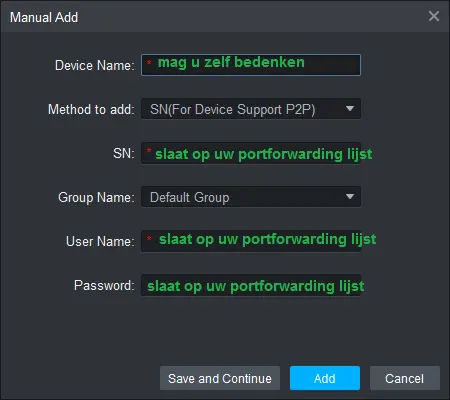Viewport: 450px width, 400px height.
Task: Open the Method to add dropdown
Action: point(251,109)
